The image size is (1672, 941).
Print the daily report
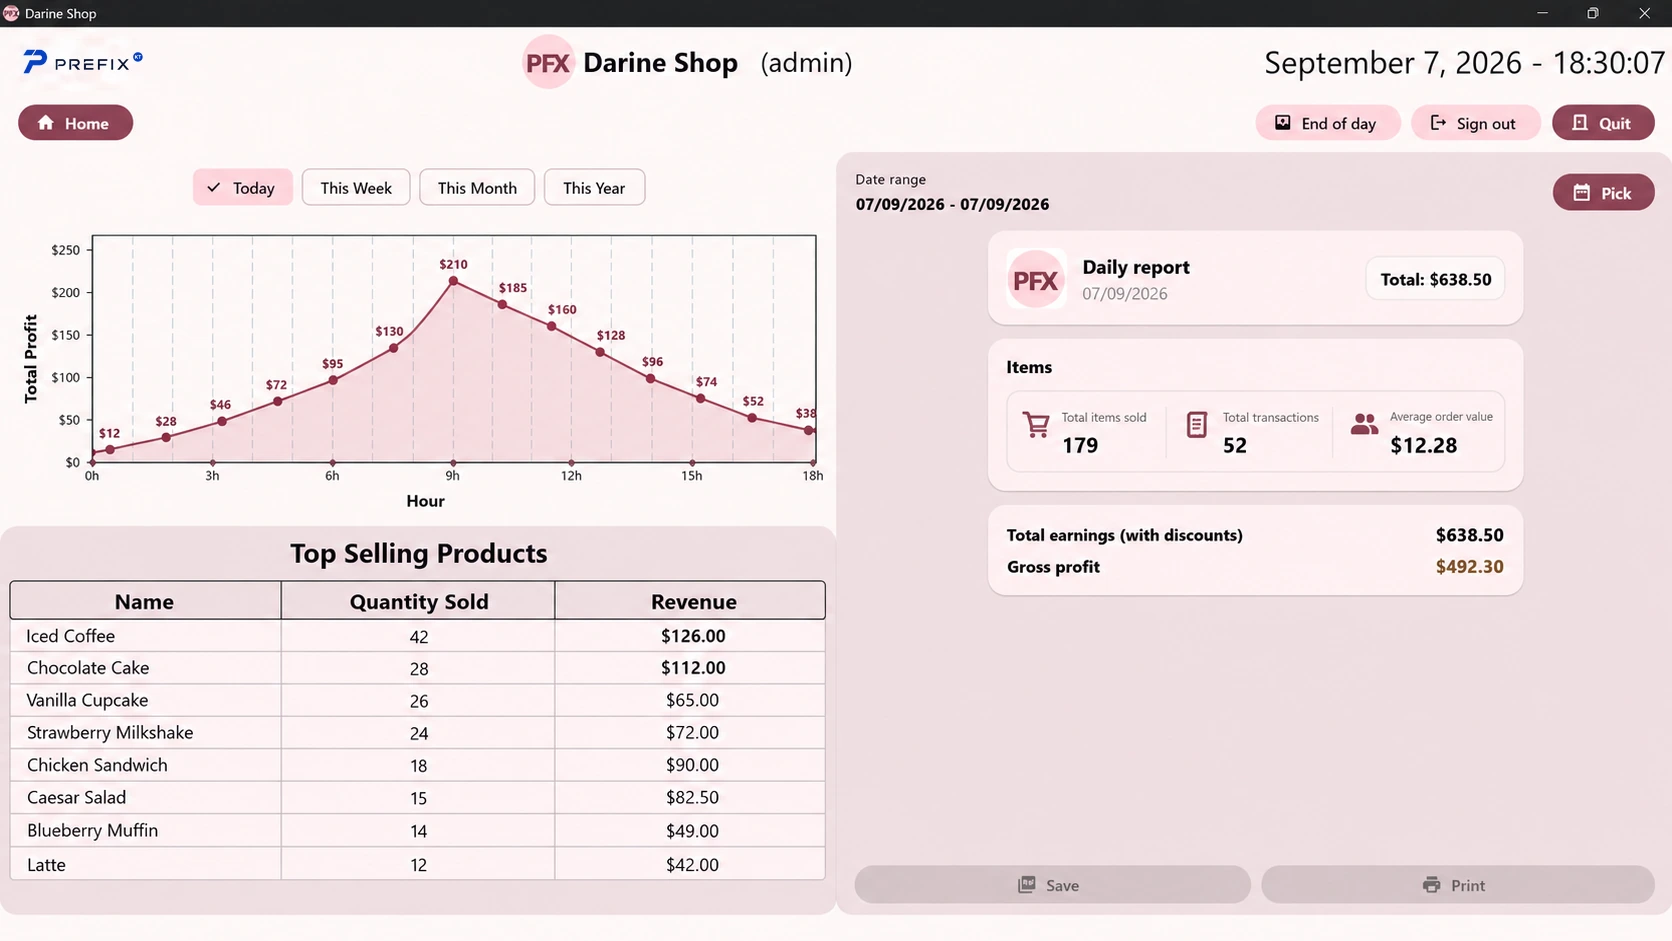(x=1457, y=885)
